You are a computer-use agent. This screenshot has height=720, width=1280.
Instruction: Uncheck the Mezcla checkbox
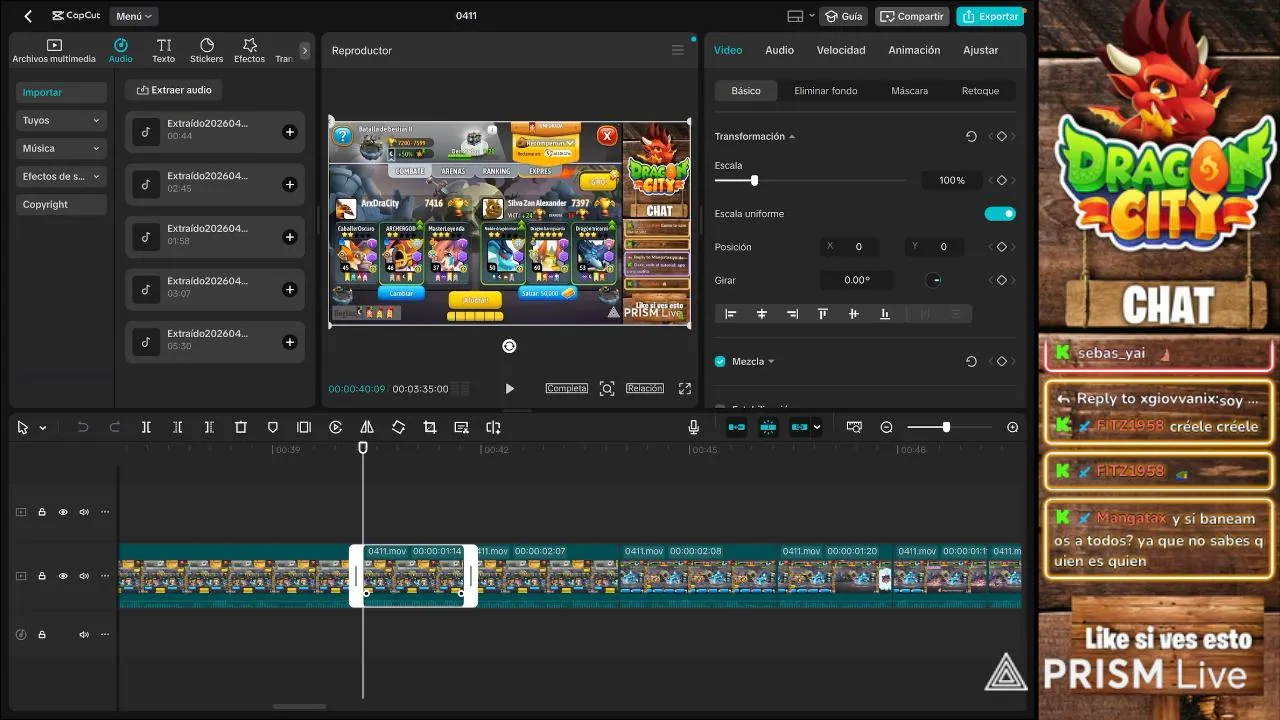[720, 362]
